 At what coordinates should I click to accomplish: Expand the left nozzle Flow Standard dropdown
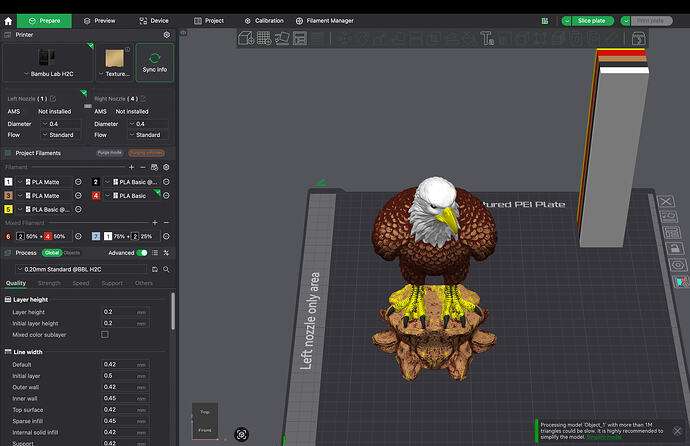pos(61,135)
